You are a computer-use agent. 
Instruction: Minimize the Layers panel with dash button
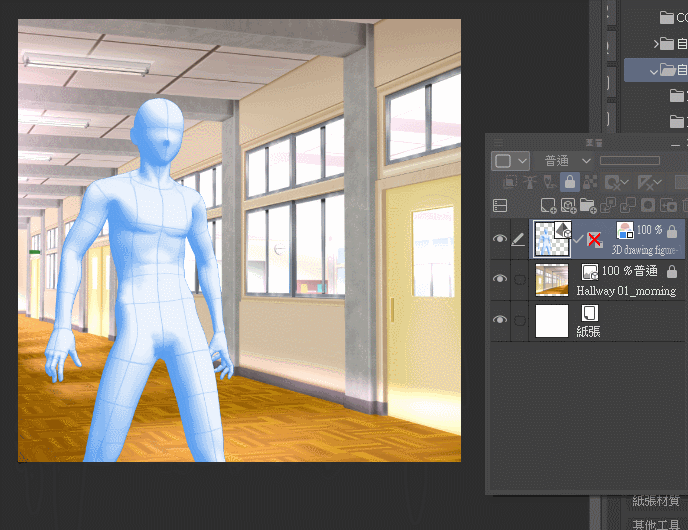click(675, 144)
